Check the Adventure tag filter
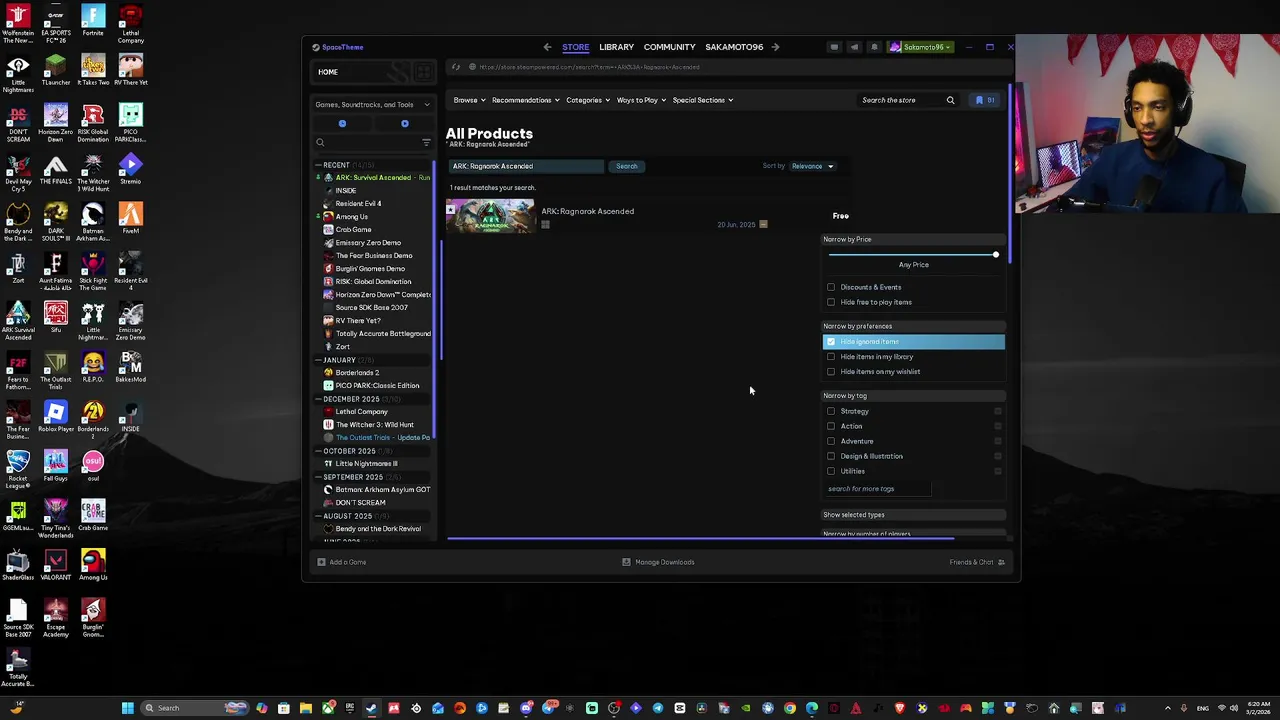This screenshot has width=1280, height=720. coord(831,441)
